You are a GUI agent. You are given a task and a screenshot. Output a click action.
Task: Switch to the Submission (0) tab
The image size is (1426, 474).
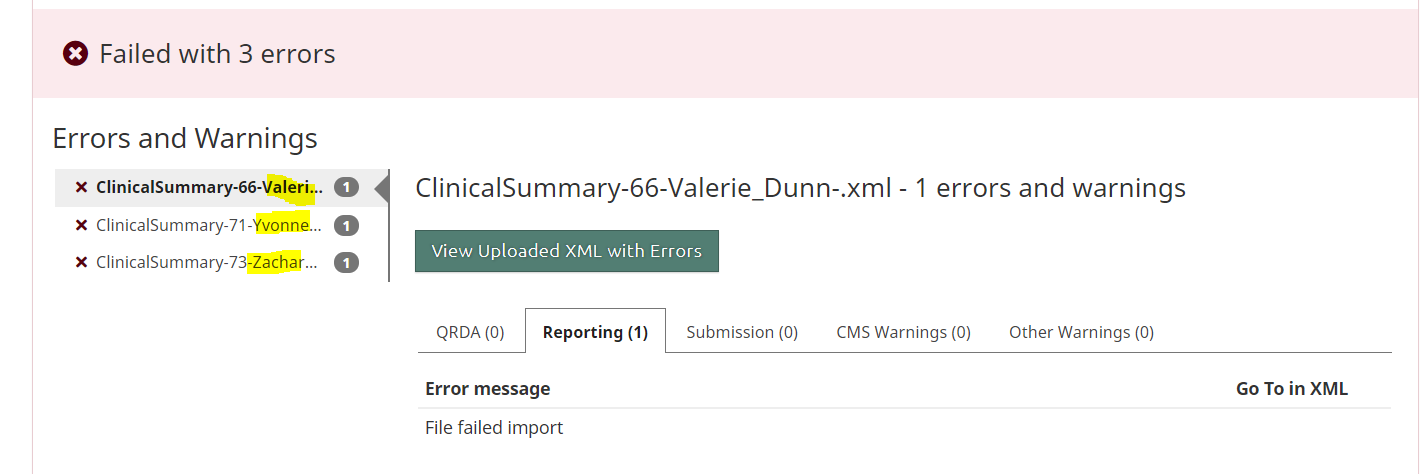742,332
